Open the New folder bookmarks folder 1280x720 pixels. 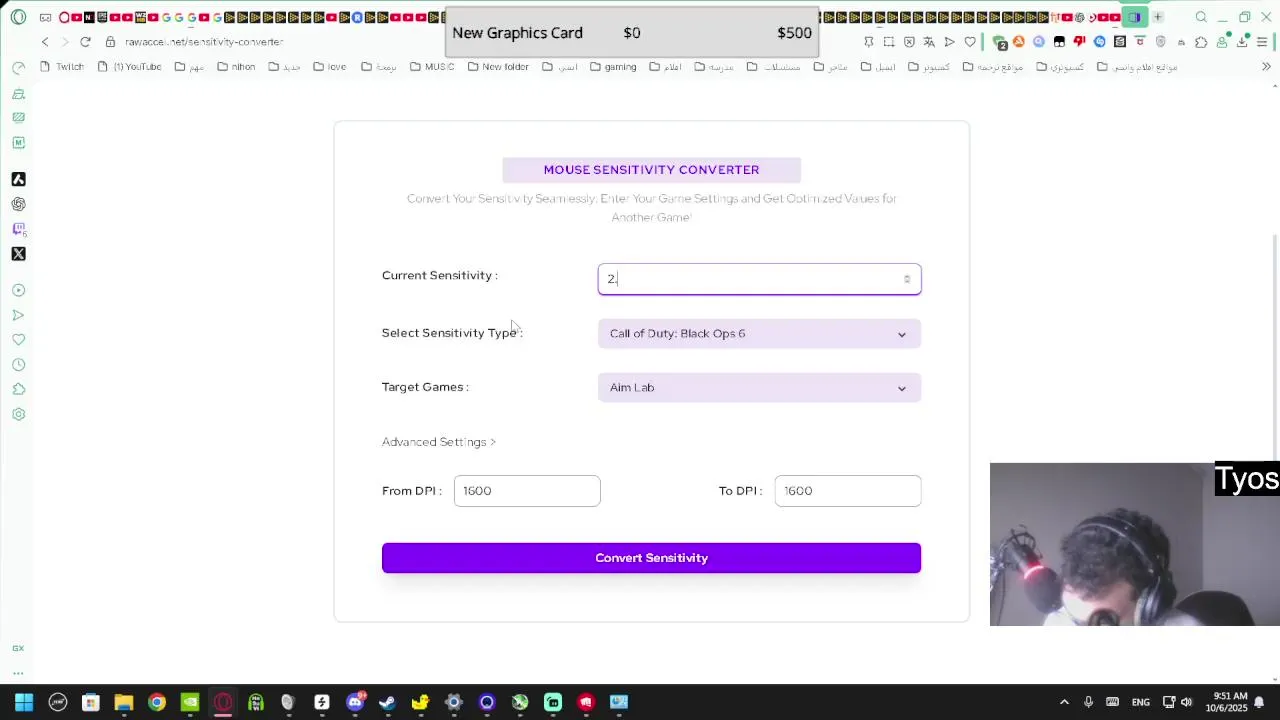click(x=497, y=67)
